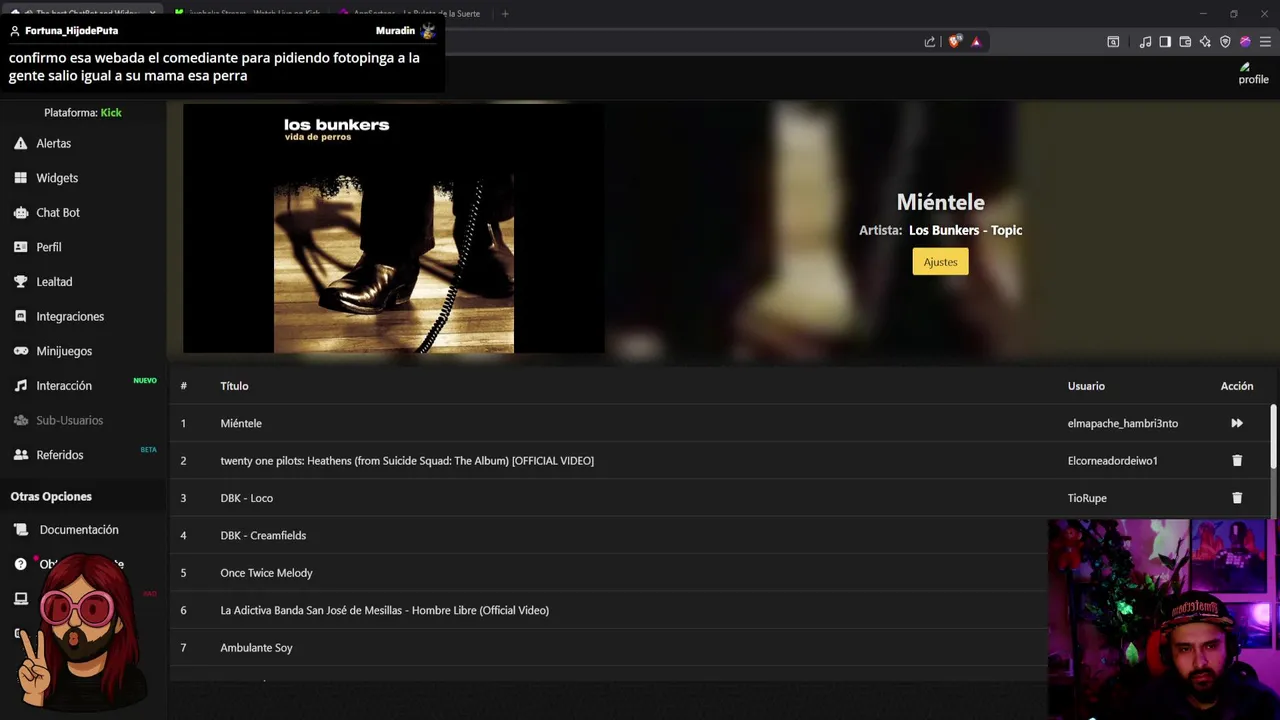Open the Lealtad trophy item
Screen dimensions: 1280x720
pos(54,282)
